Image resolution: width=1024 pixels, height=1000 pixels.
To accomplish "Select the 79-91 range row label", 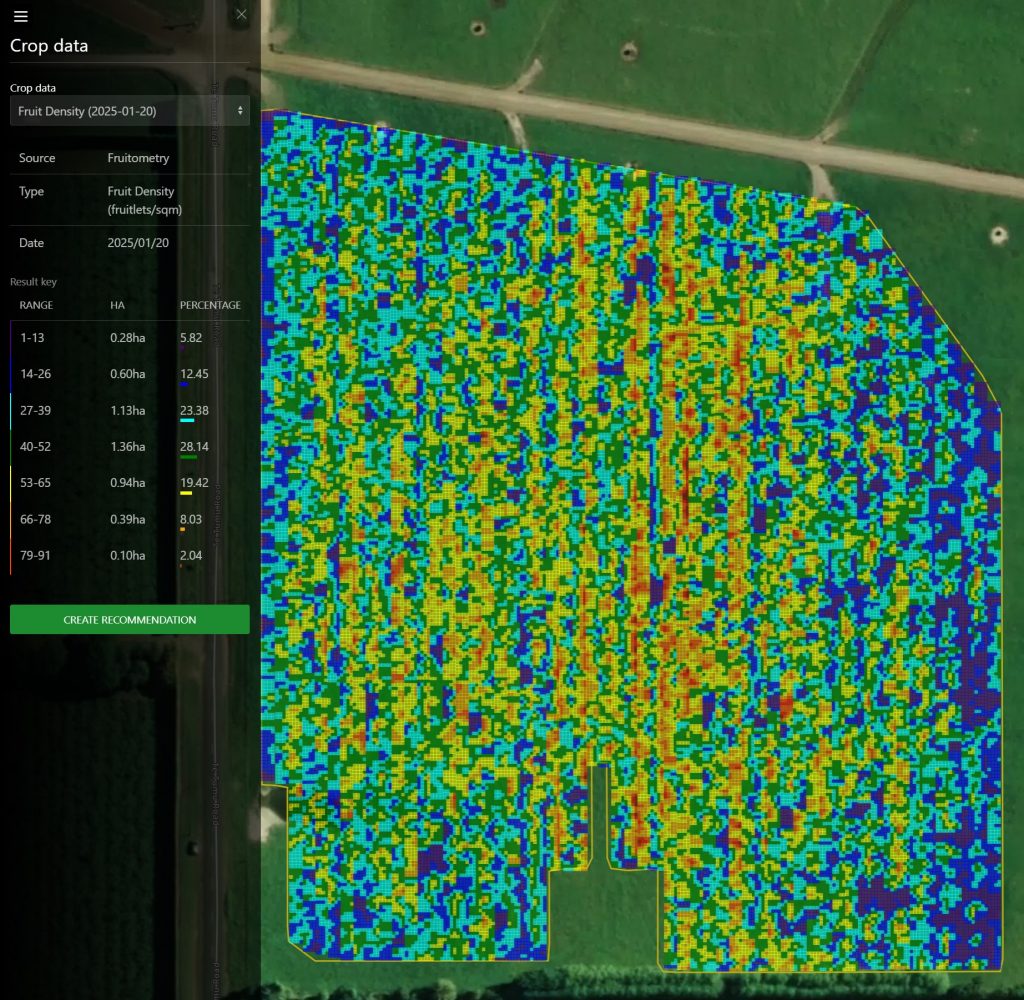I will 35,555.
